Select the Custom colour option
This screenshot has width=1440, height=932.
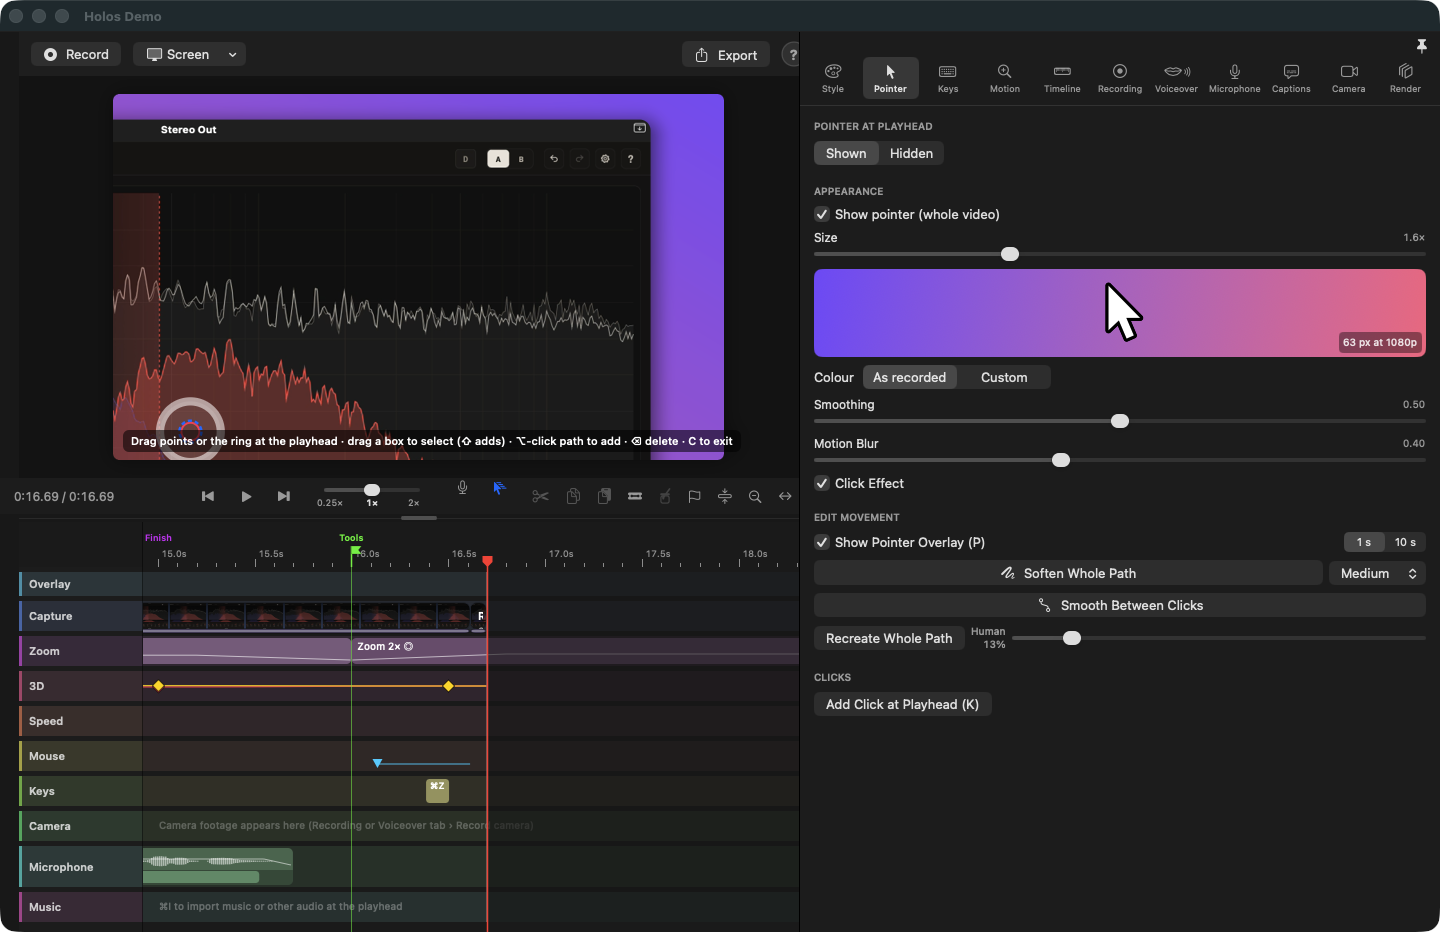1004,377
